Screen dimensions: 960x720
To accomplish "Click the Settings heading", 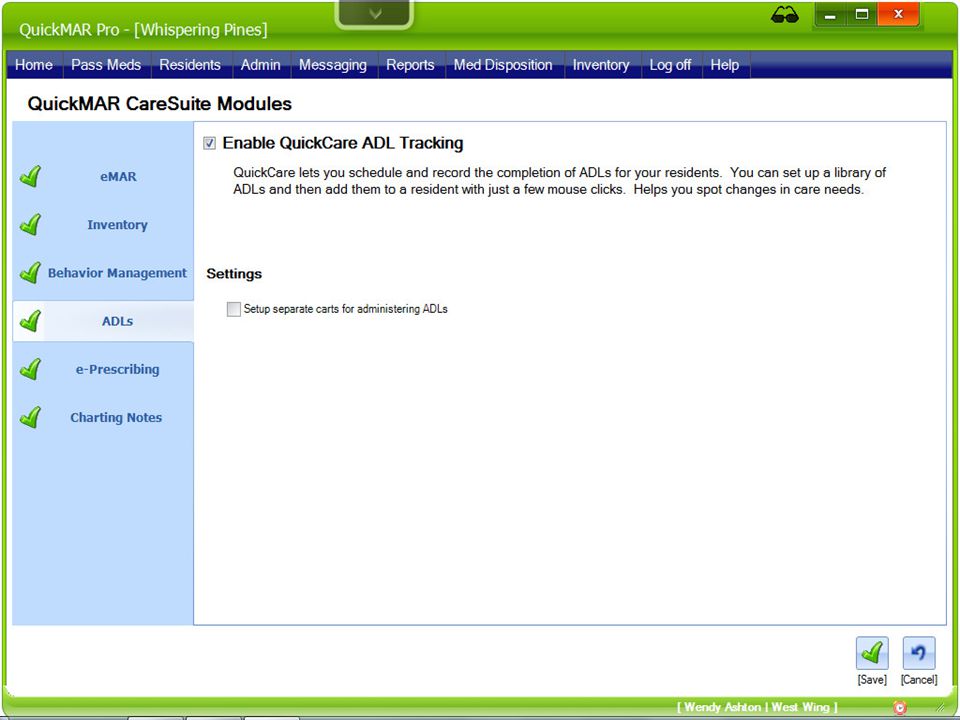I will click(234, 274).
